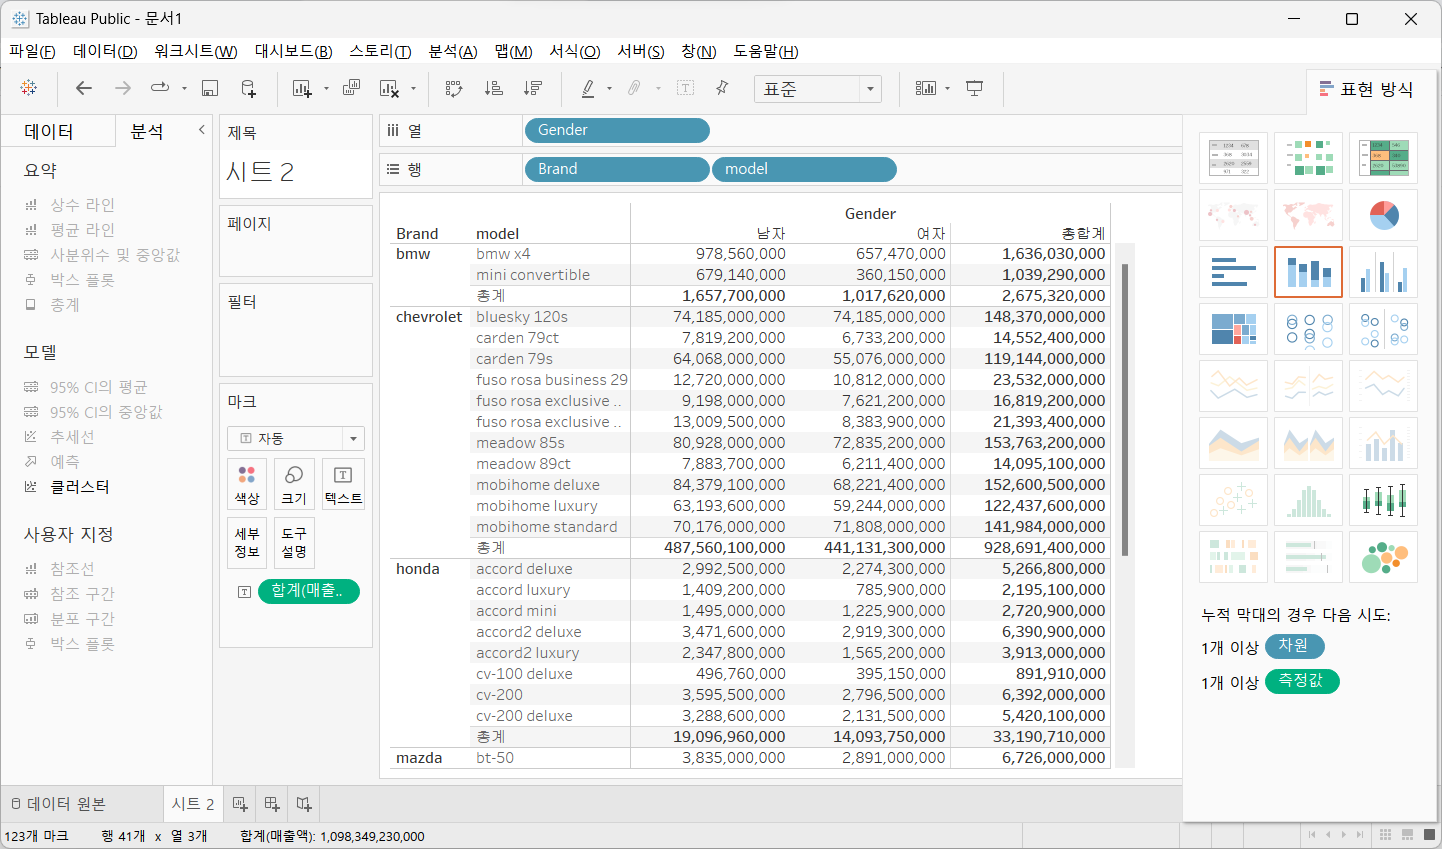Image resolution: width=1442 pixels, height=849 pixels.
Task: Click the new story tab icon
Action: pos(304,804)
